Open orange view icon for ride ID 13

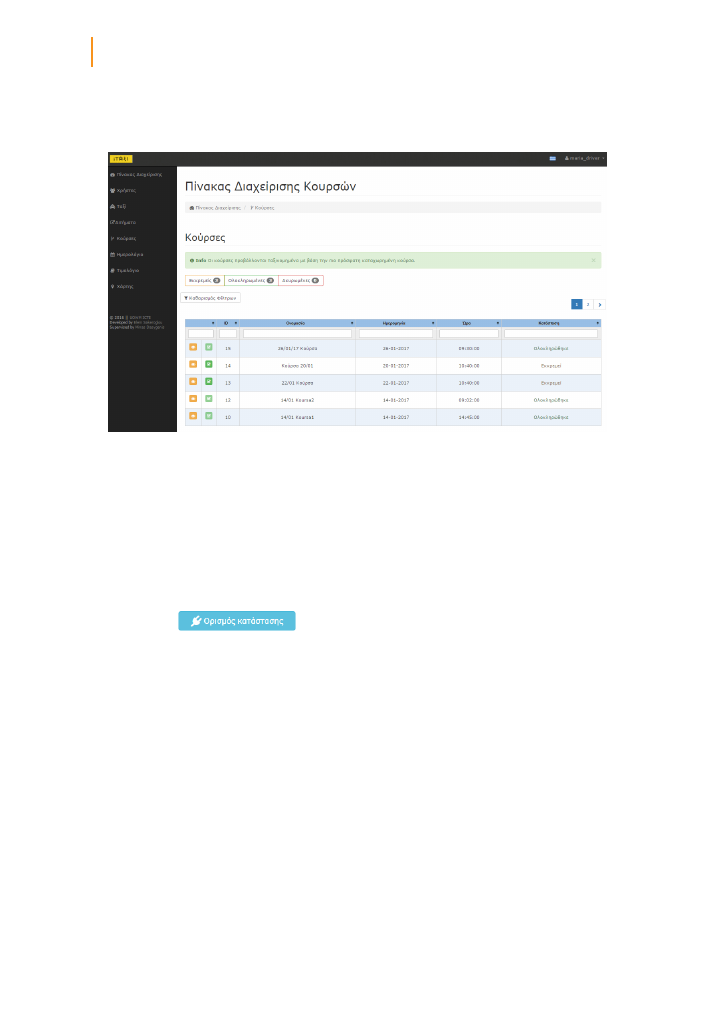pyautogui.click(x=193, y=382)
